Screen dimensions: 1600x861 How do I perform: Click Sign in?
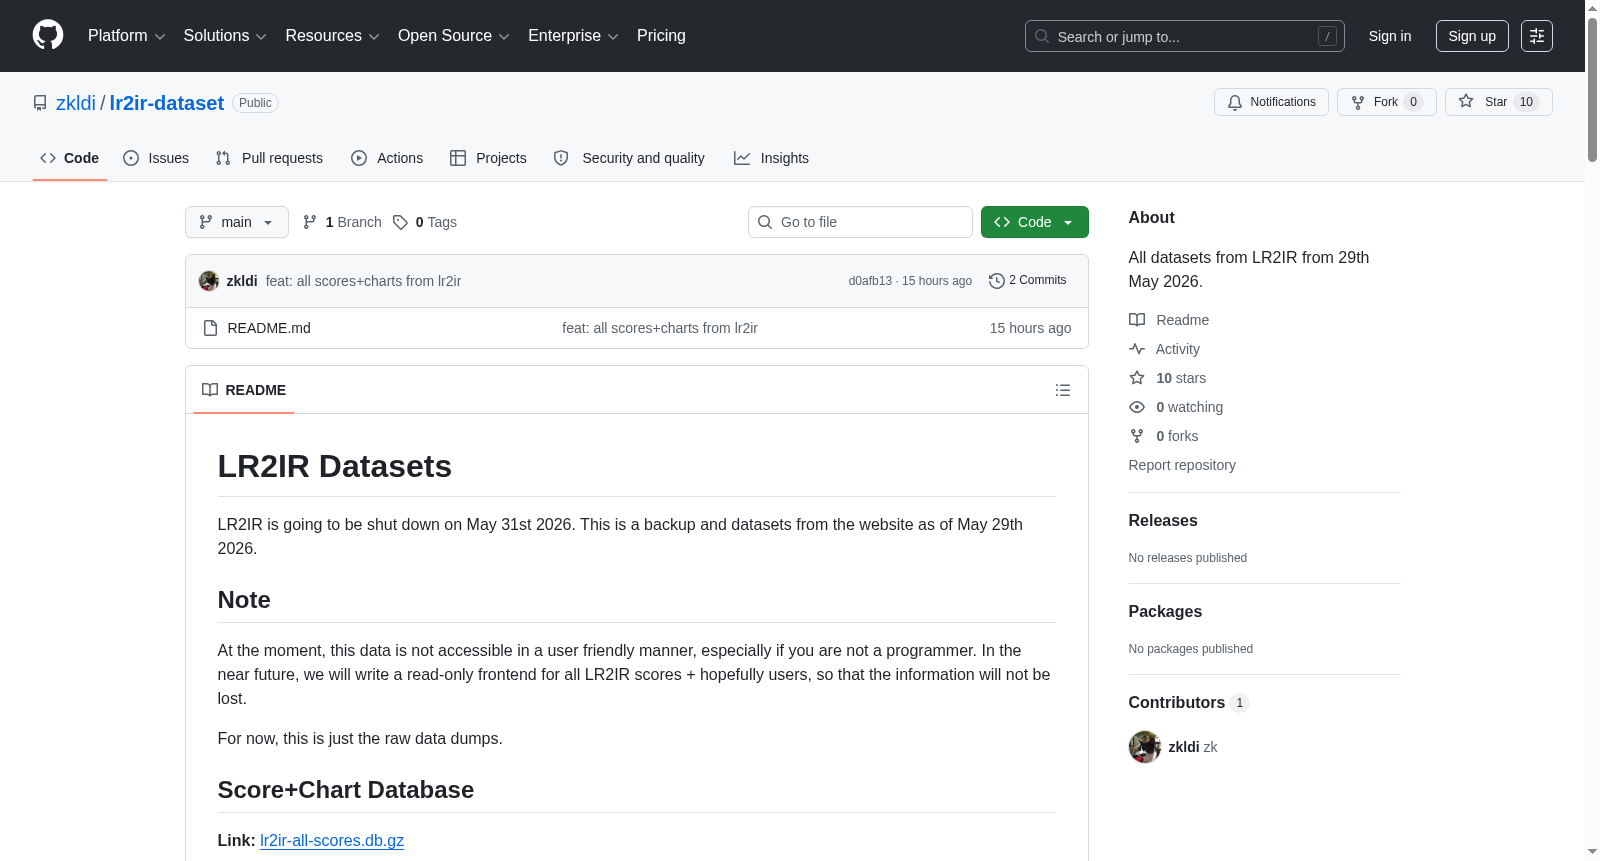point(1390,36)
